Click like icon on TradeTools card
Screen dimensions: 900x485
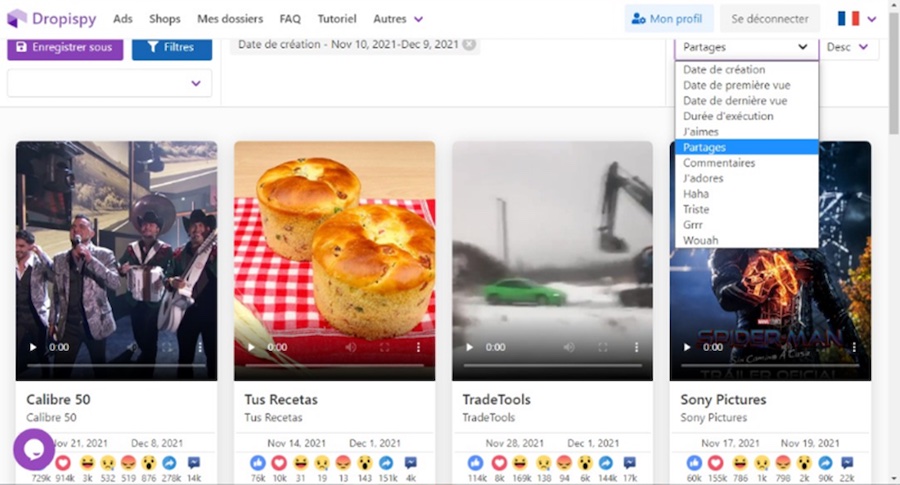[475, 463]
